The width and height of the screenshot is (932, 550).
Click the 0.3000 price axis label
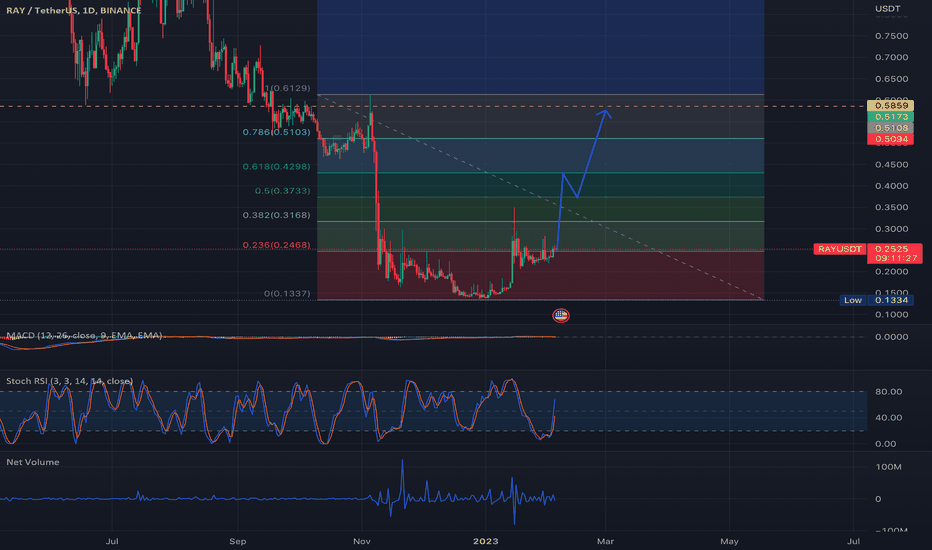[892, 228]
